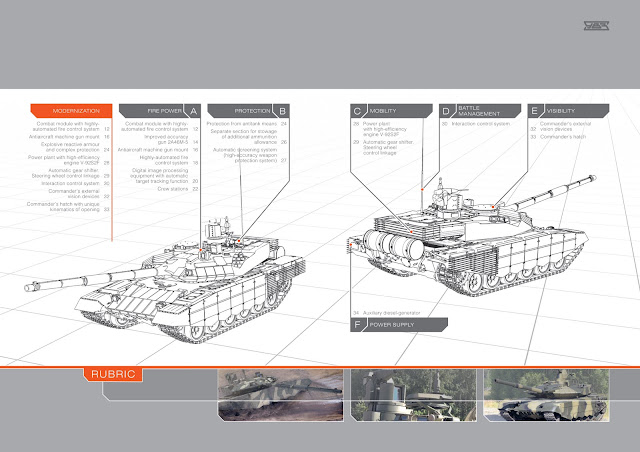The width and height of the screenshot is (640, 452).
Task: Open the E VISIBILITY section header
Action: (x=569, y=111)
